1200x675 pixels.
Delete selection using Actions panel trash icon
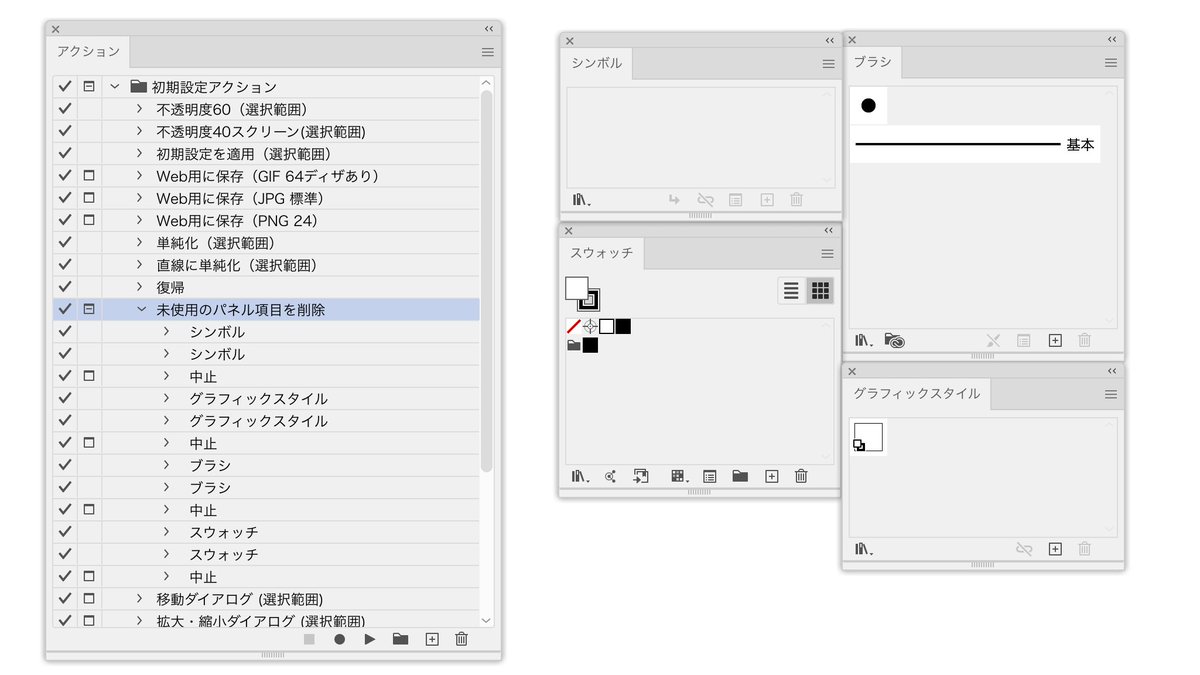[461, 639]
